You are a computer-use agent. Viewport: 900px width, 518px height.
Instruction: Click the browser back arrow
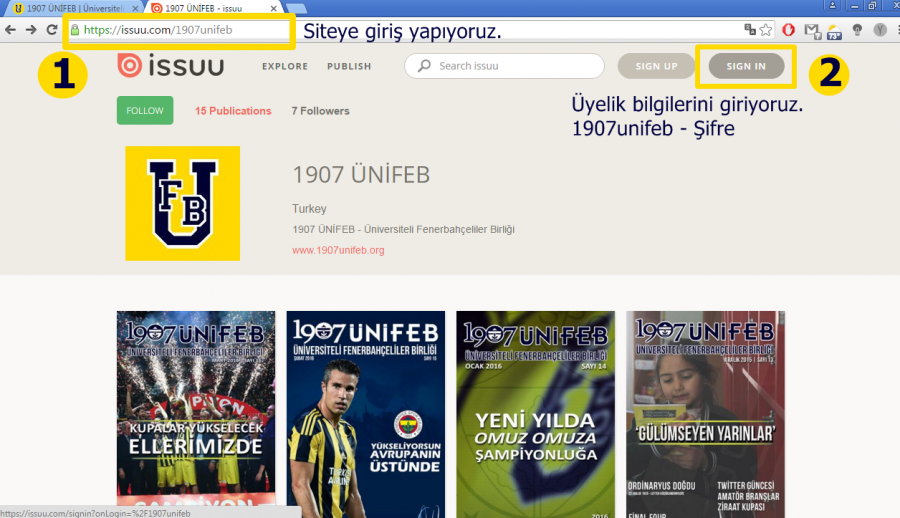10,30
